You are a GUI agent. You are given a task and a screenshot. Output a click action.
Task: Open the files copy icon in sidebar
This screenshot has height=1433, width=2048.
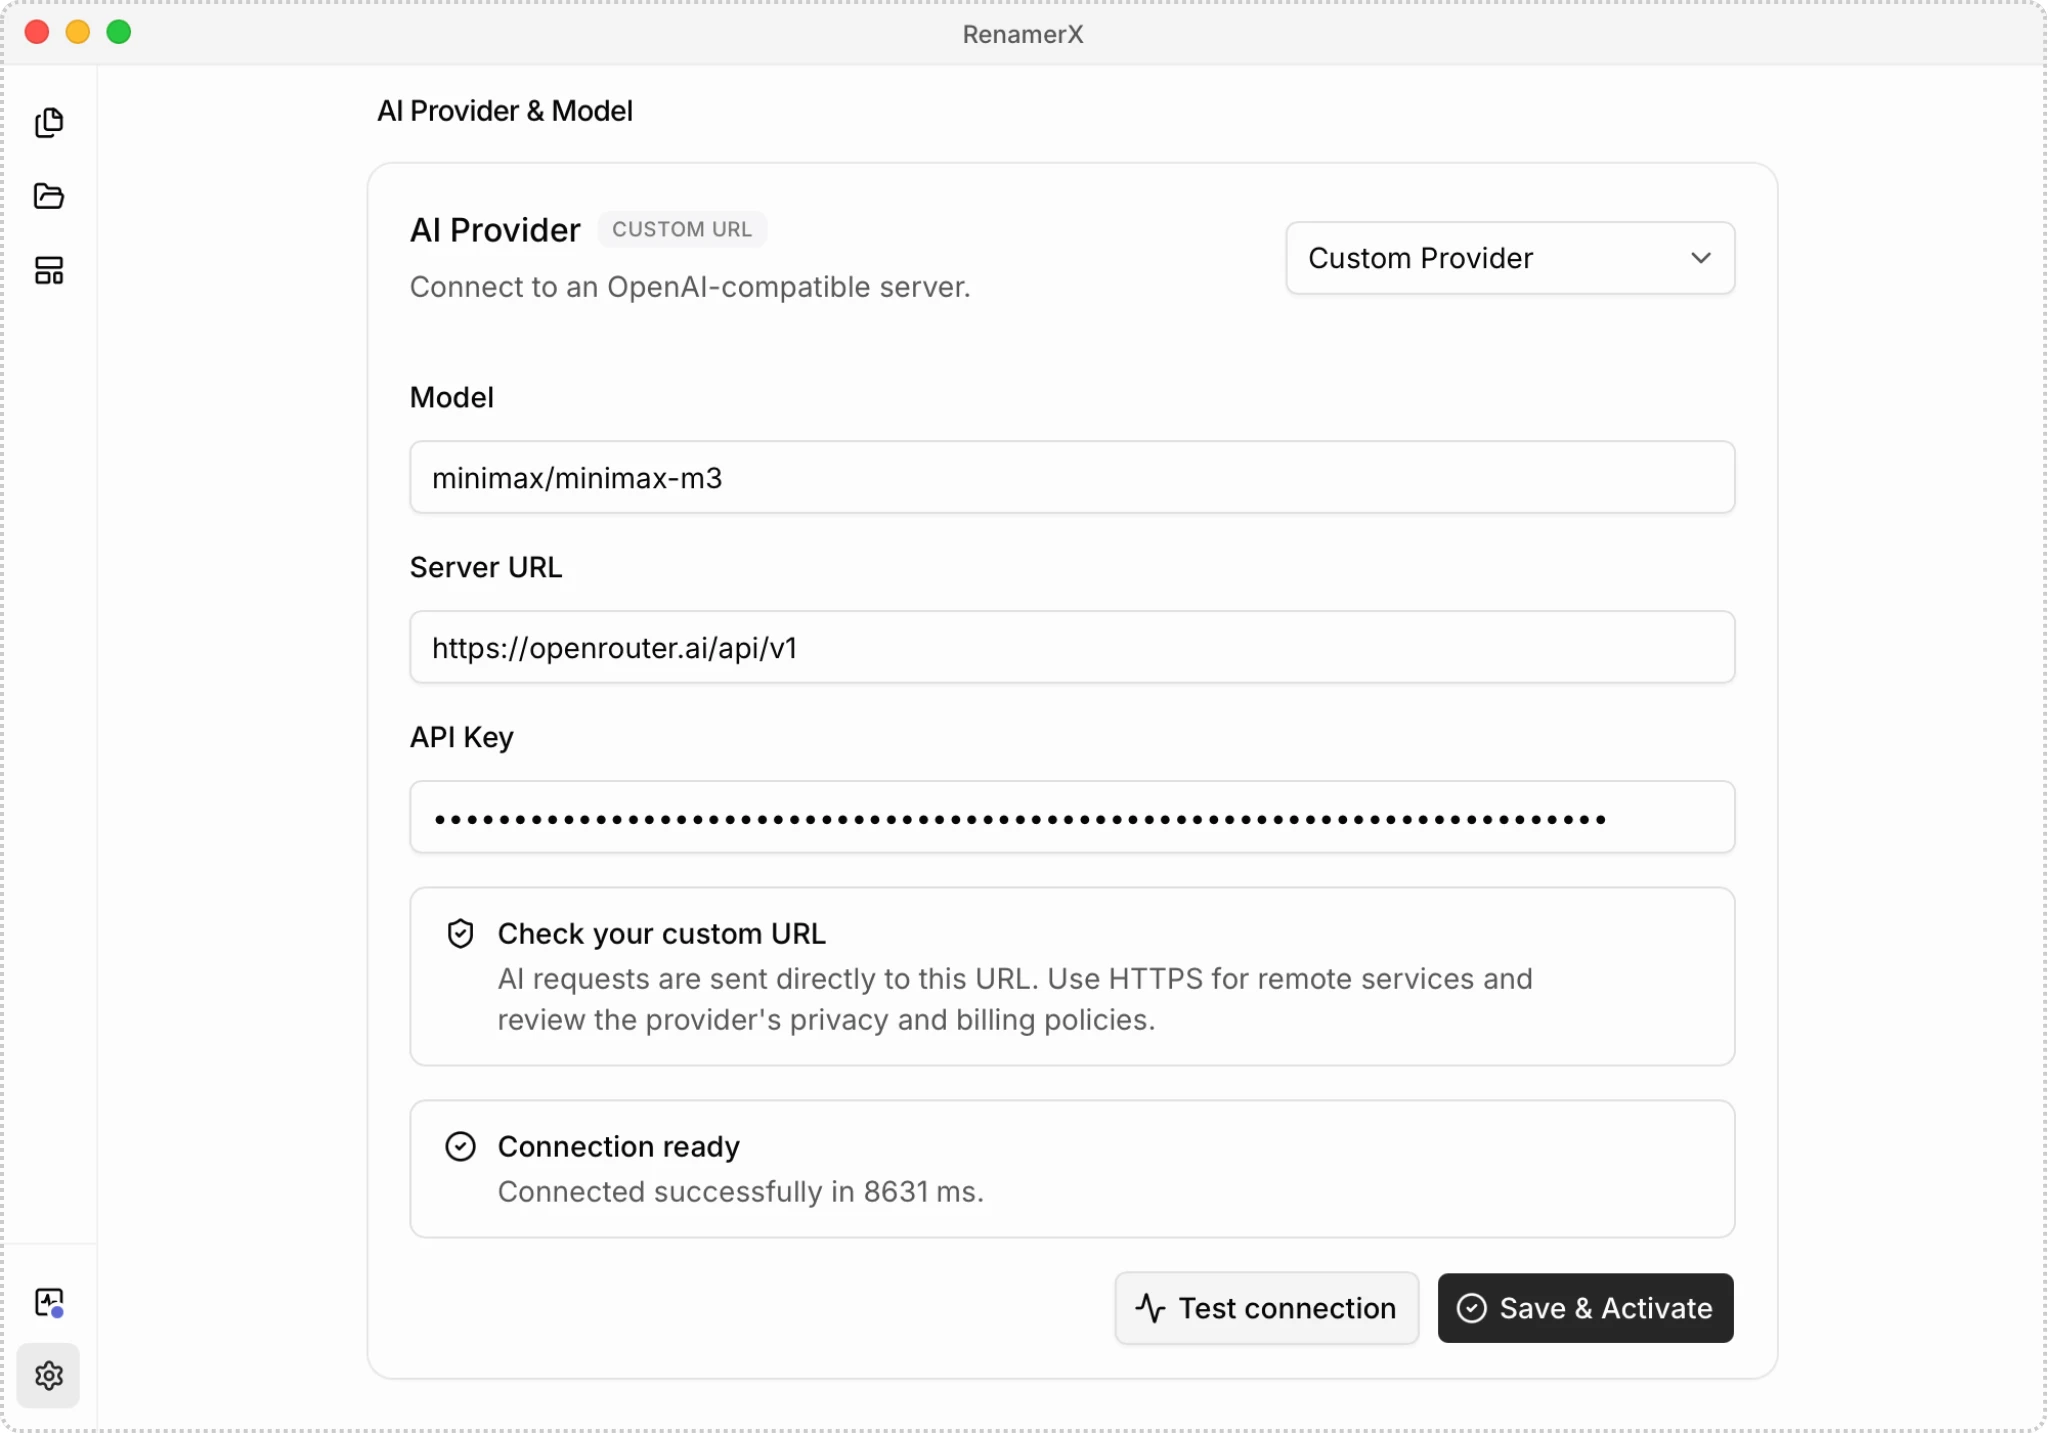pos(49,123)
